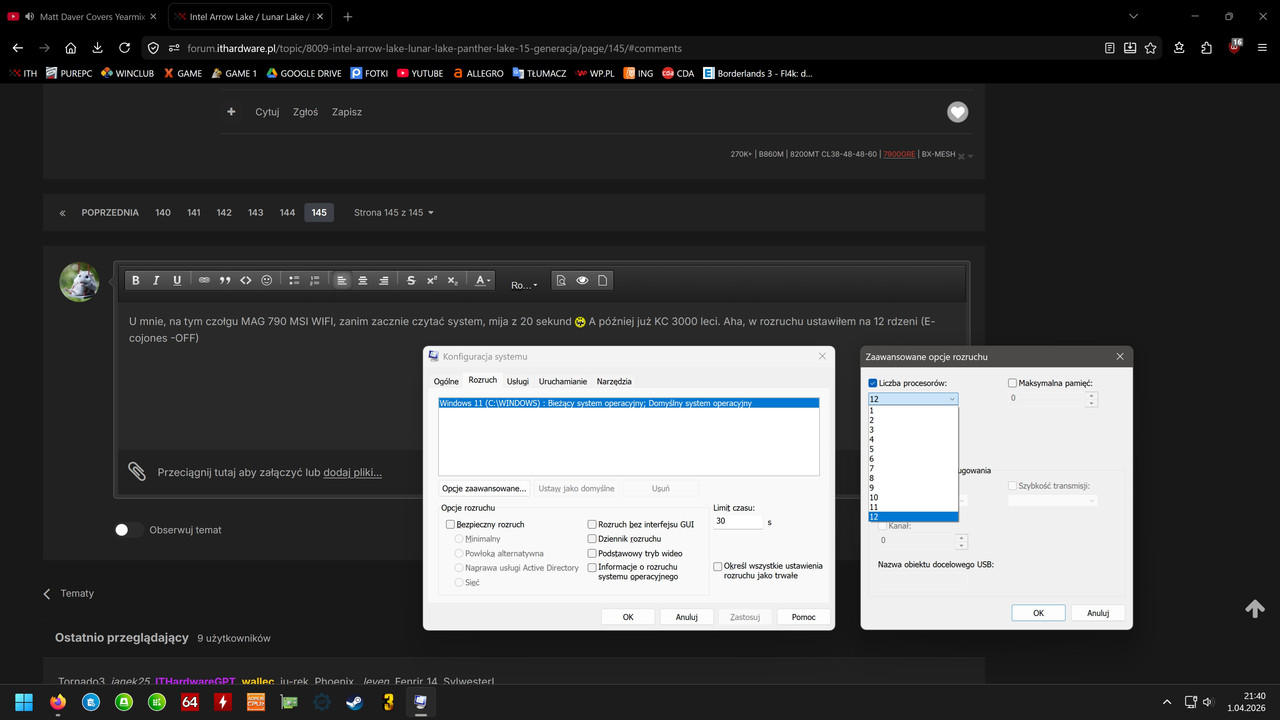The height and width of the screenshot is (720, 1280).
Task: Show hidden system tray icons
Action: 1167,702
